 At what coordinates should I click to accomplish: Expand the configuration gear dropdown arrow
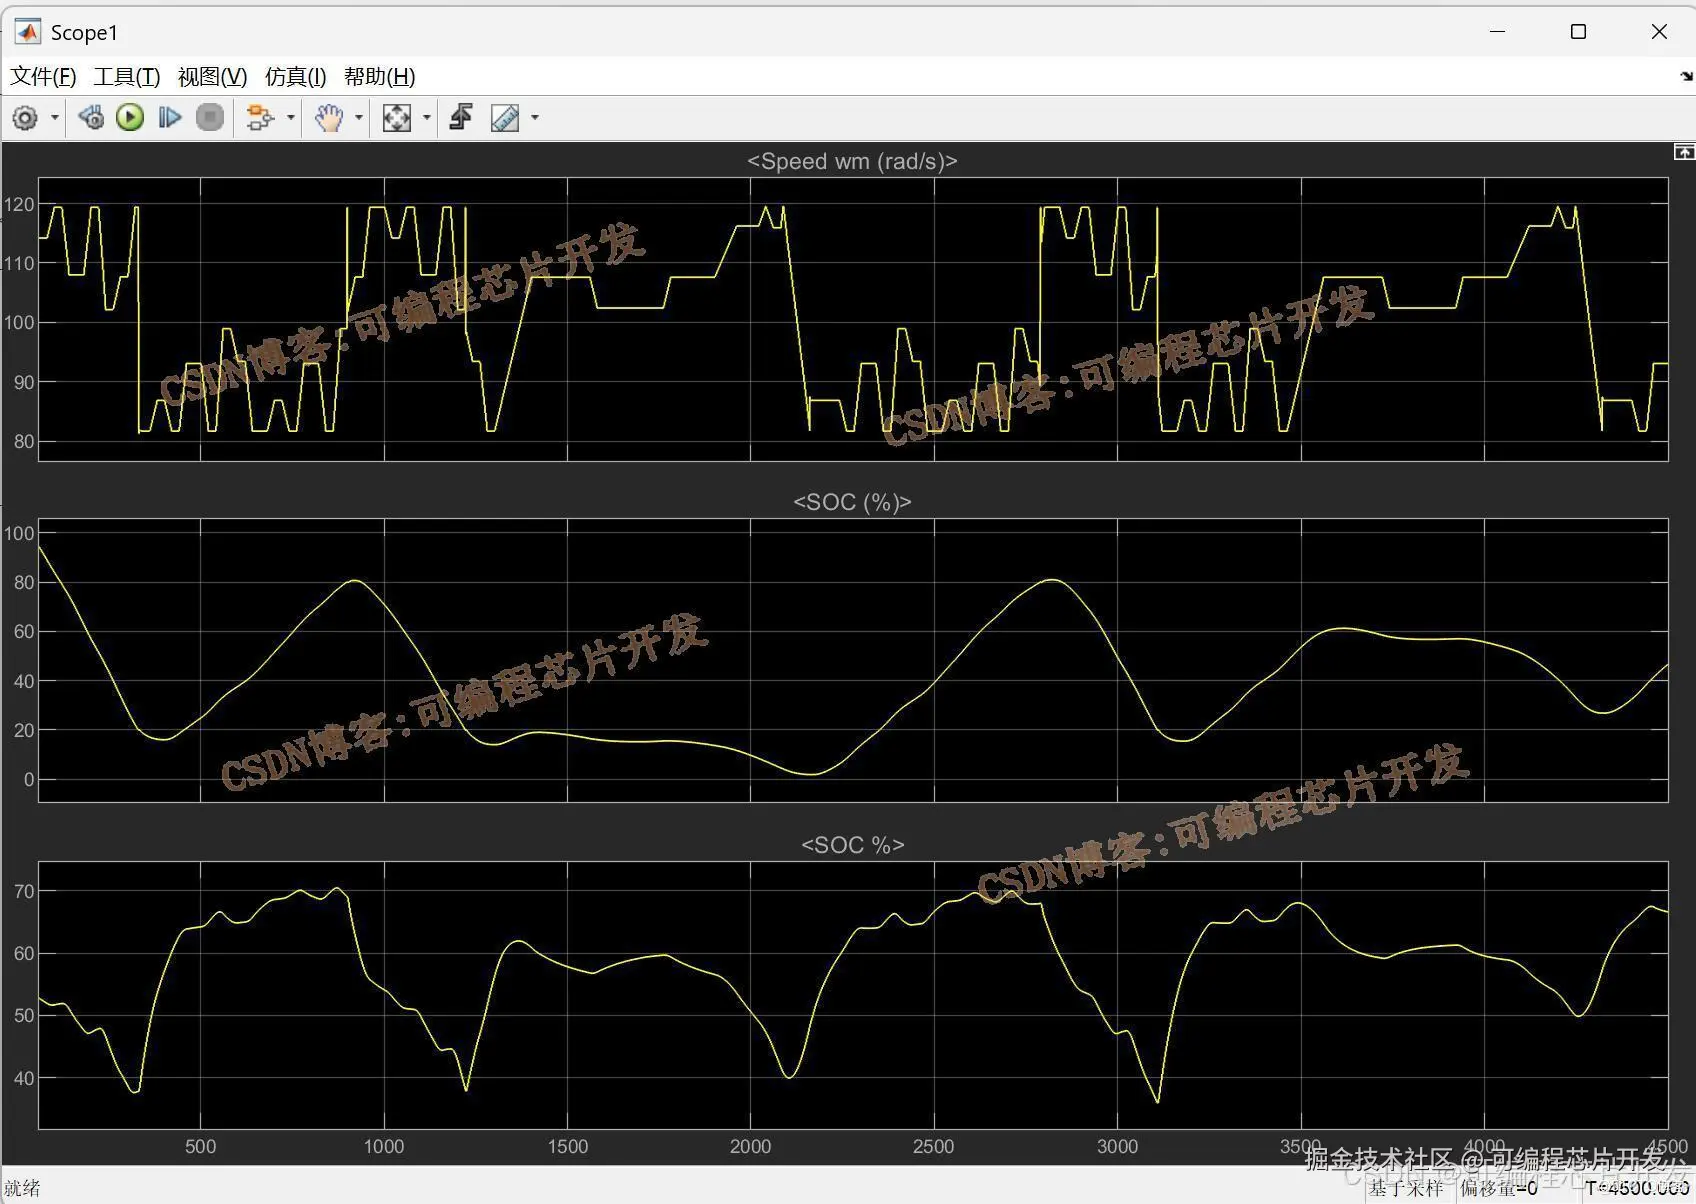click(55, 118)
